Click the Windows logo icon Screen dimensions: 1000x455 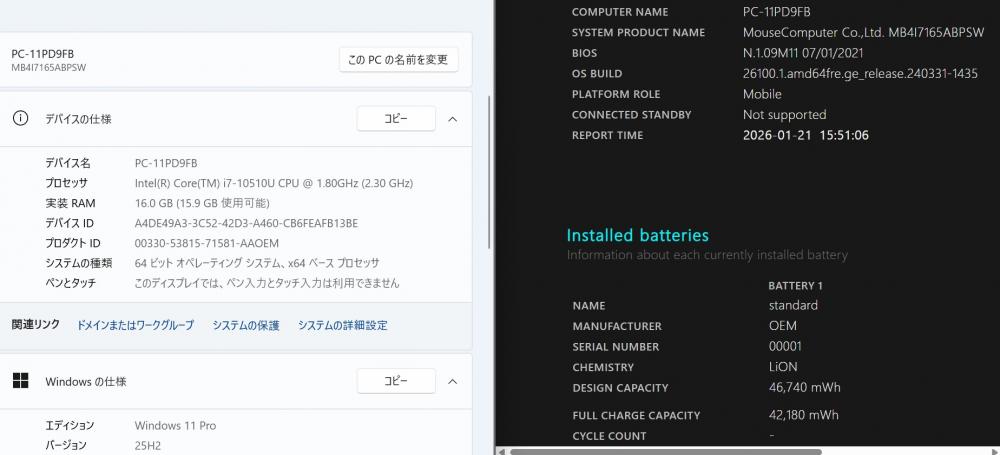(20, 381)
